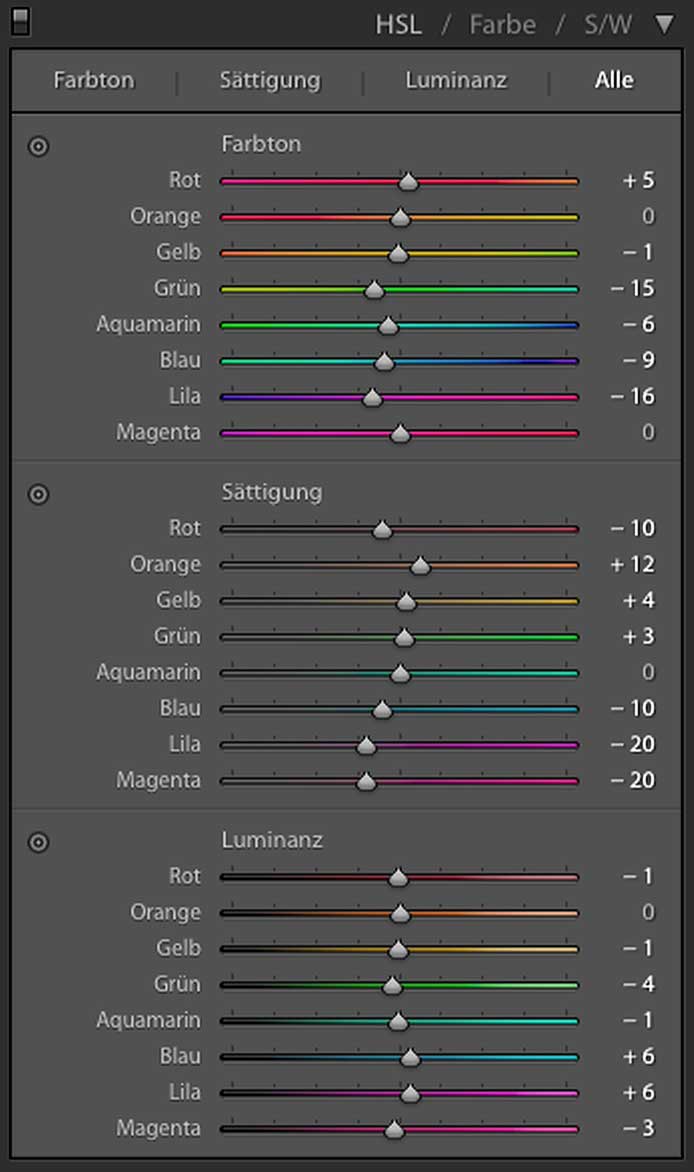The height and width of the screenshot is (1172, 694).
Task: Switch to the Farbton tab
Action: click(x=94, y=80)
